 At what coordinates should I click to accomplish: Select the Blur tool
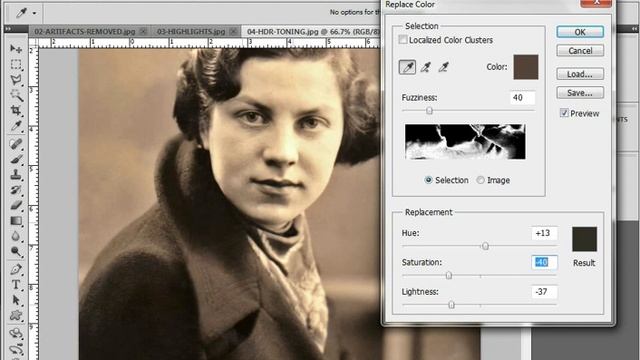(x=16, y=236)
